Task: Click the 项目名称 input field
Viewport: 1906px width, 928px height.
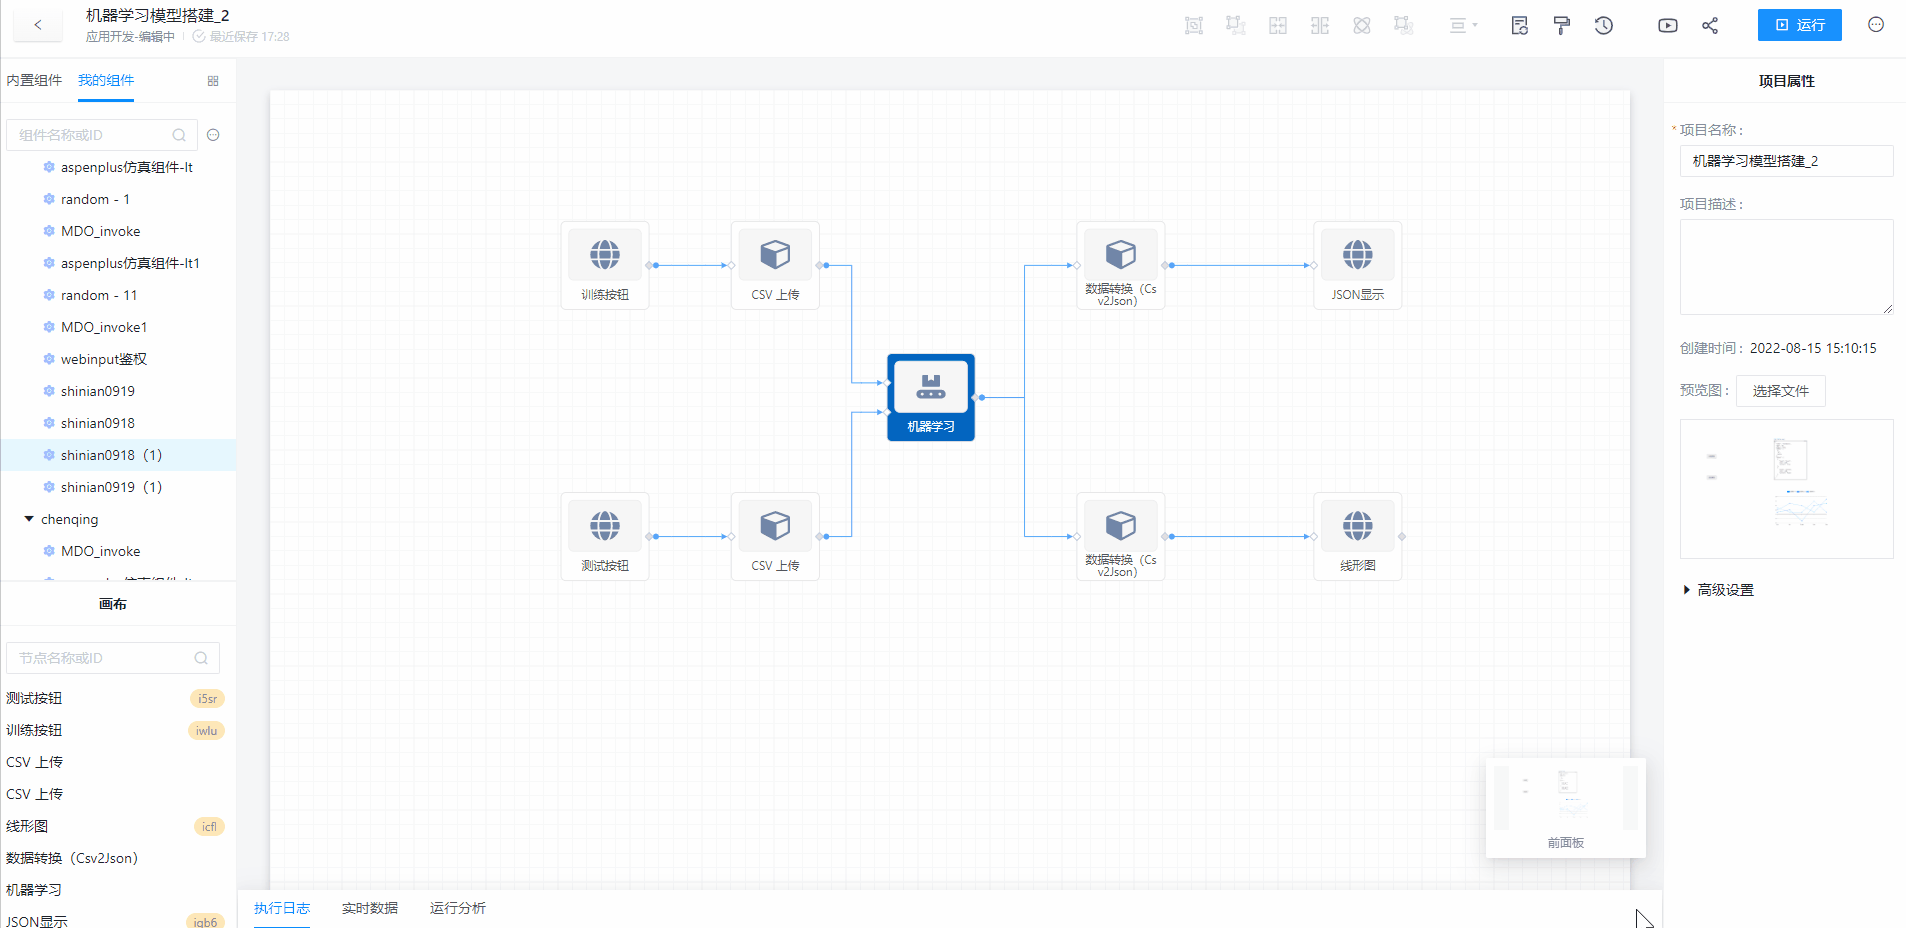Action: coord(1786,161)
